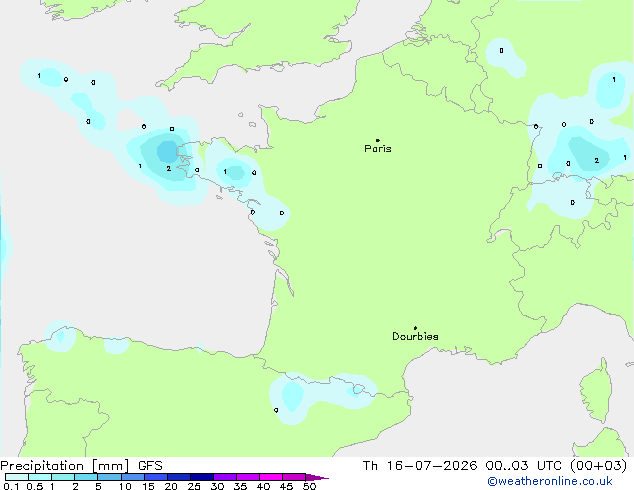This screenshot has height=490, width=634.
Task: Click the '2' precipitation value west of Brittany
Action: tap(169, 169)
